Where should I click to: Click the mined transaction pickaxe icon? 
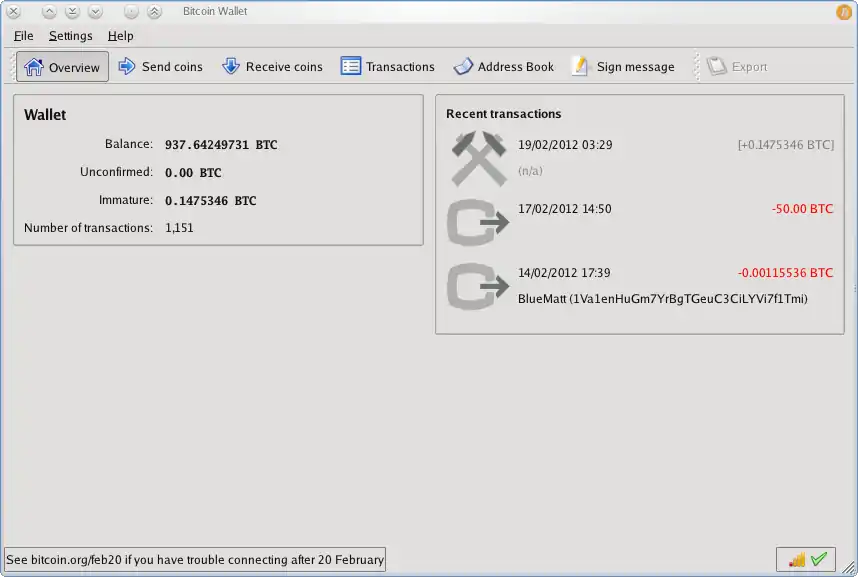coord(477,160)
